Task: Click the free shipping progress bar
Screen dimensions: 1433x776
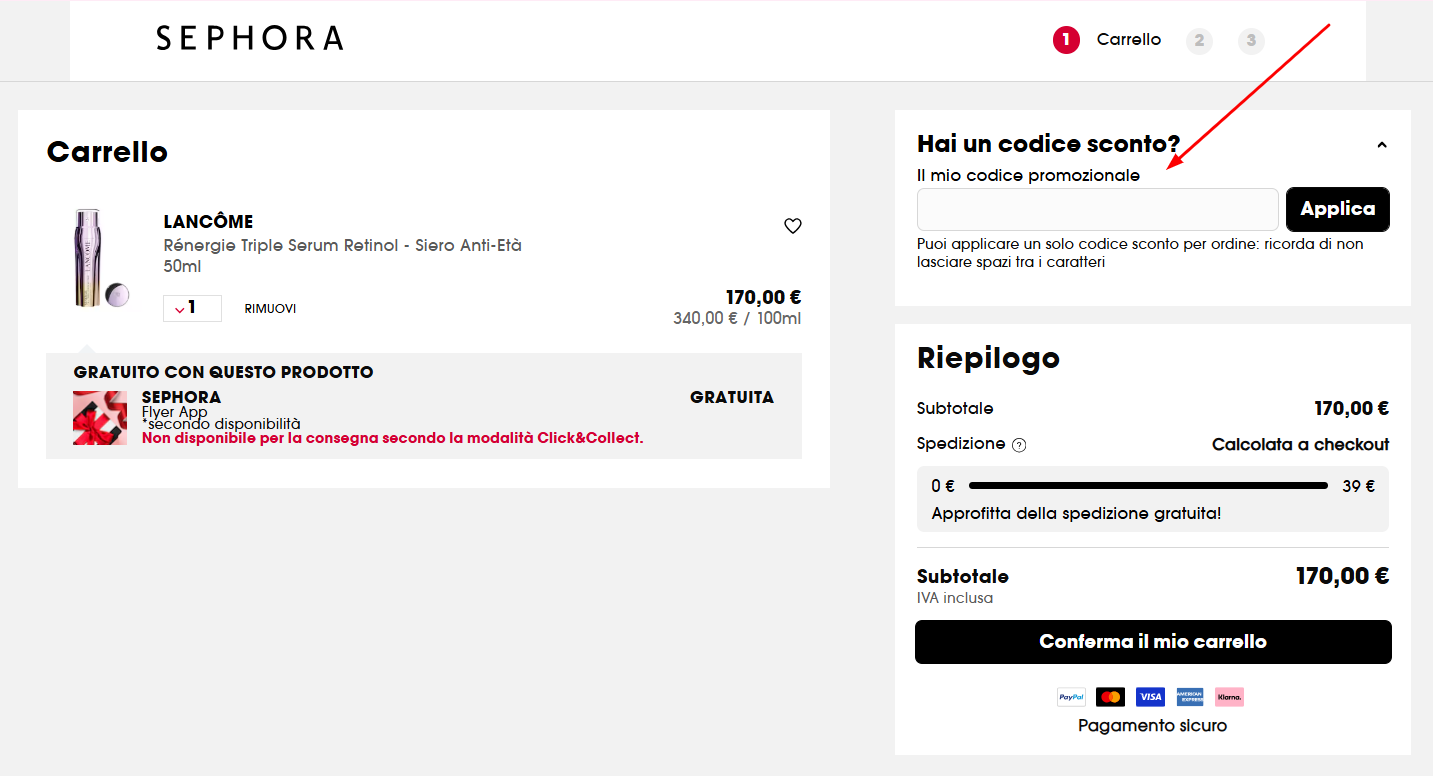Action: [1146, 485]
